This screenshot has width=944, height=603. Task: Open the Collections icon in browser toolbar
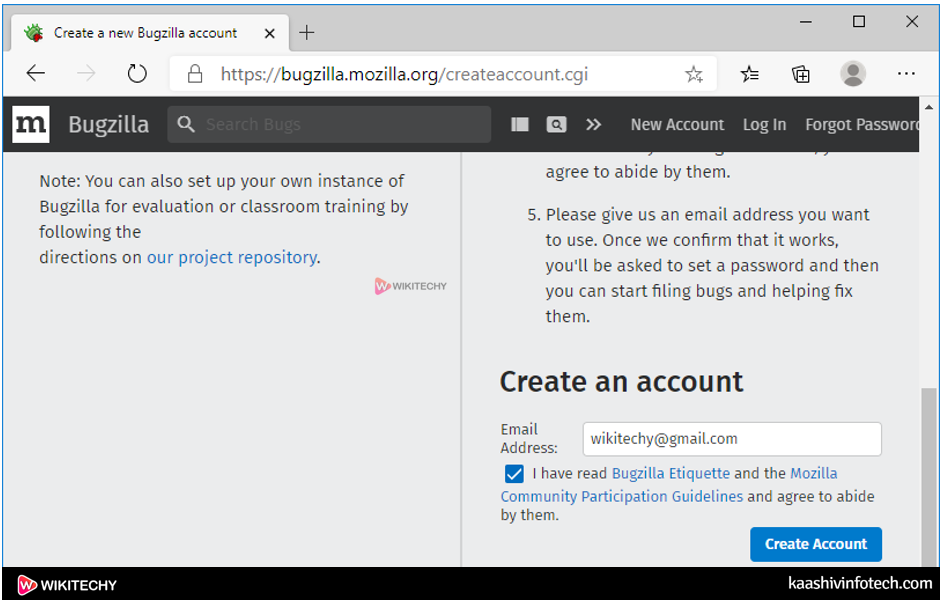[801, 74]
